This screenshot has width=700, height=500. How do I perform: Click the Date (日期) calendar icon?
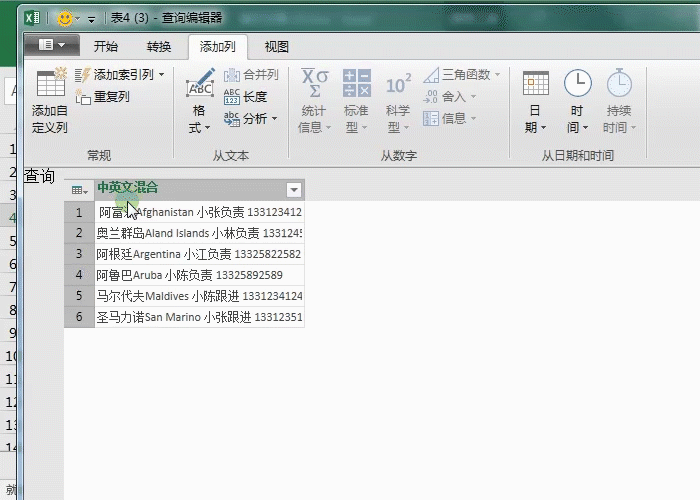(x=536, y=84)
